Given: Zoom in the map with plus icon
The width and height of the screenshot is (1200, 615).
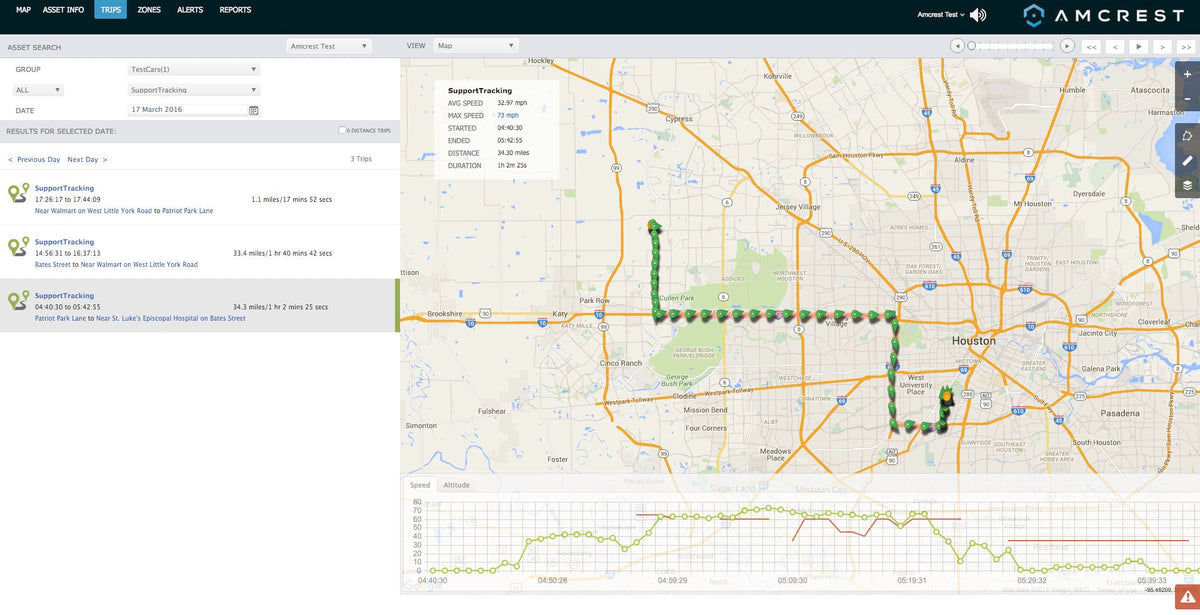Looking at the screenshot, I should (1187, 74).
